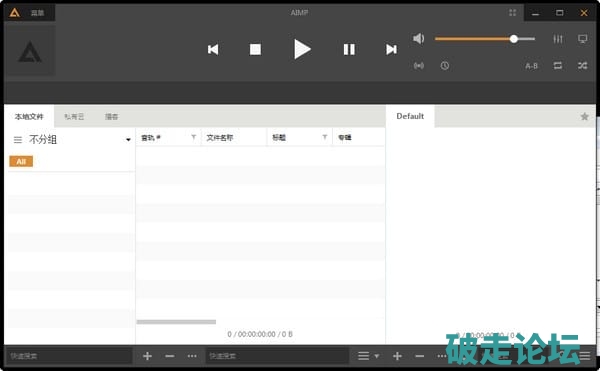Switch to the second music library tab
This screenshot has width=600, height=371.
point(74,116)
